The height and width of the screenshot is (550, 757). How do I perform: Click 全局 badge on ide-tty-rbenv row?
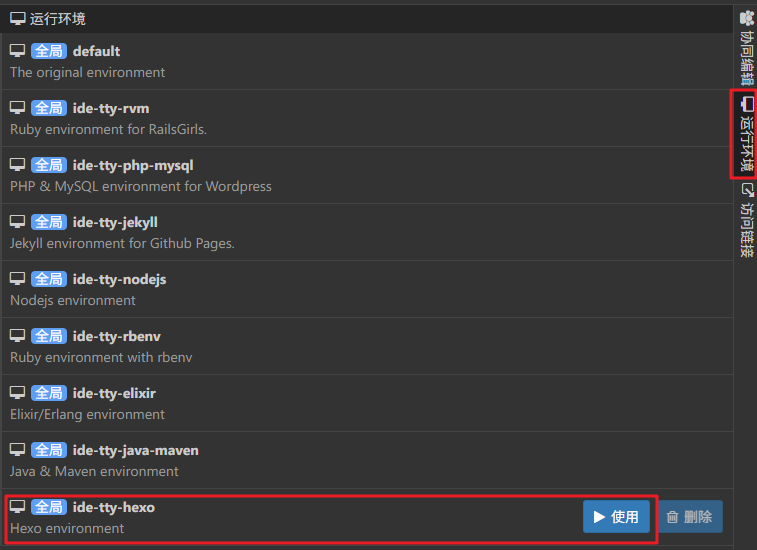49,336
